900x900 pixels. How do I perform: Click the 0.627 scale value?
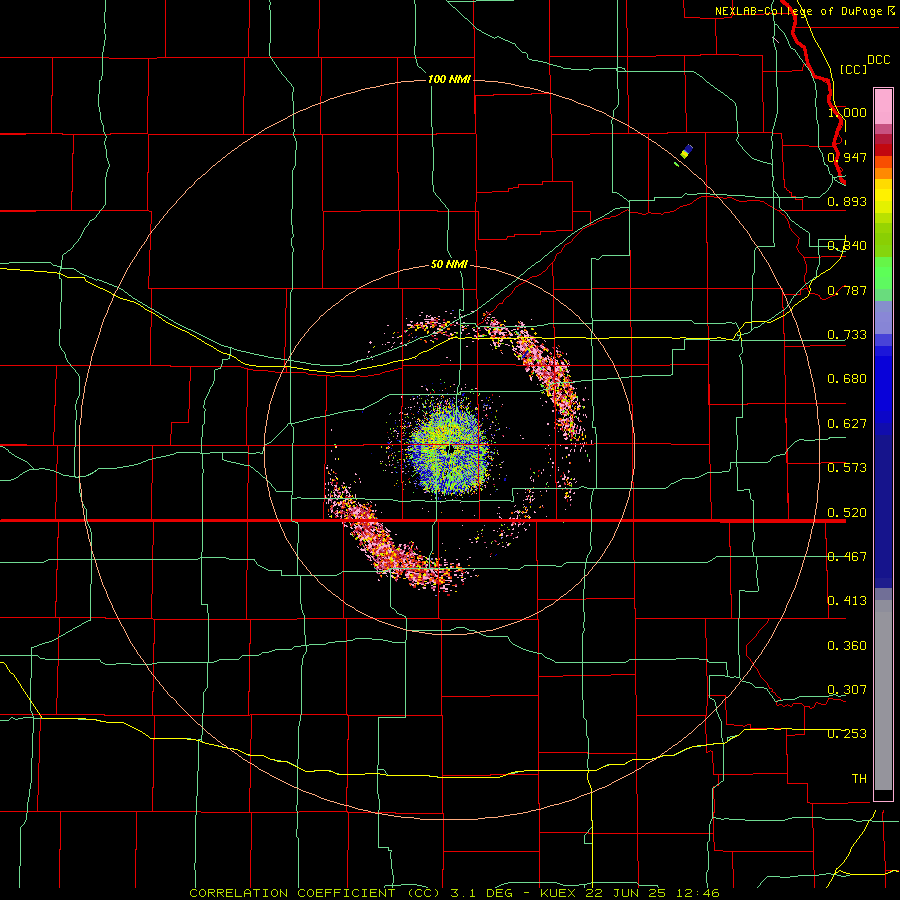pos(847,423)
